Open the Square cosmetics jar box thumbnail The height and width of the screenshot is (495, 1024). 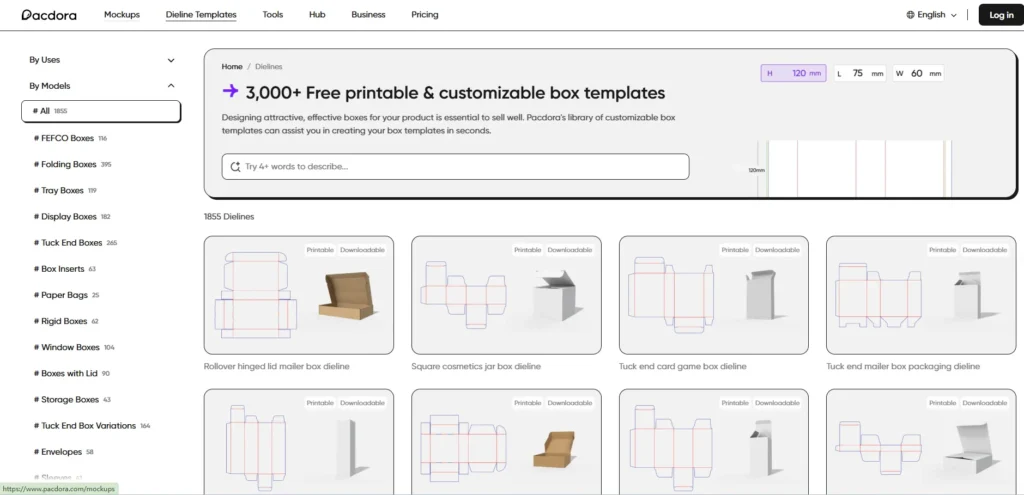[506, 295]
